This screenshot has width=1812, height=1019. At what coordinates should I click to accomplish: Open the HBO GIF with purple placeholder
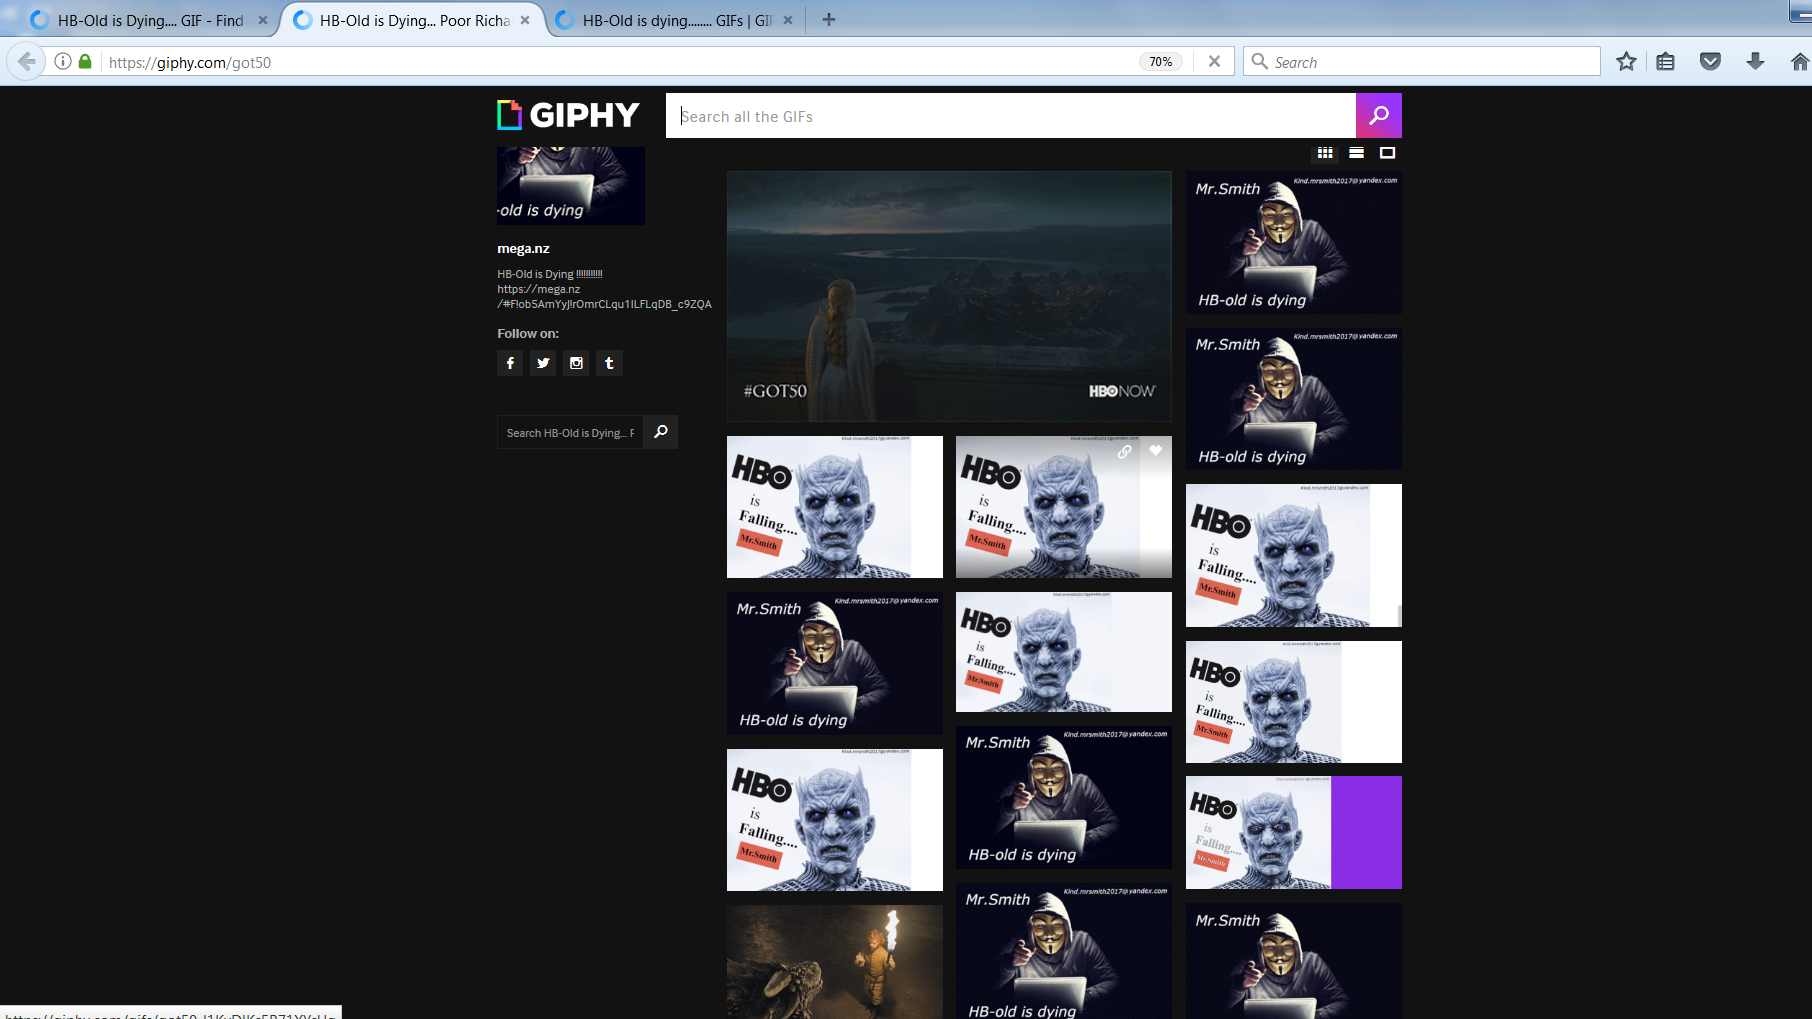(x=1294, y=832)
